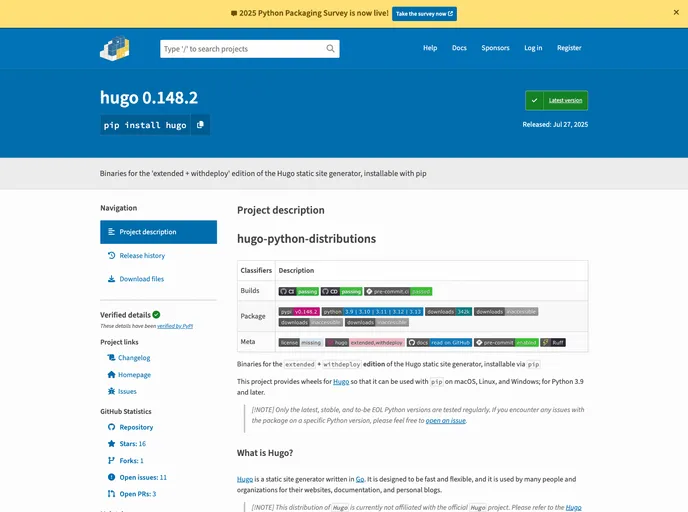Click the verified details green check icon
The image size is (688, 512).
click(x=157, y=315)
